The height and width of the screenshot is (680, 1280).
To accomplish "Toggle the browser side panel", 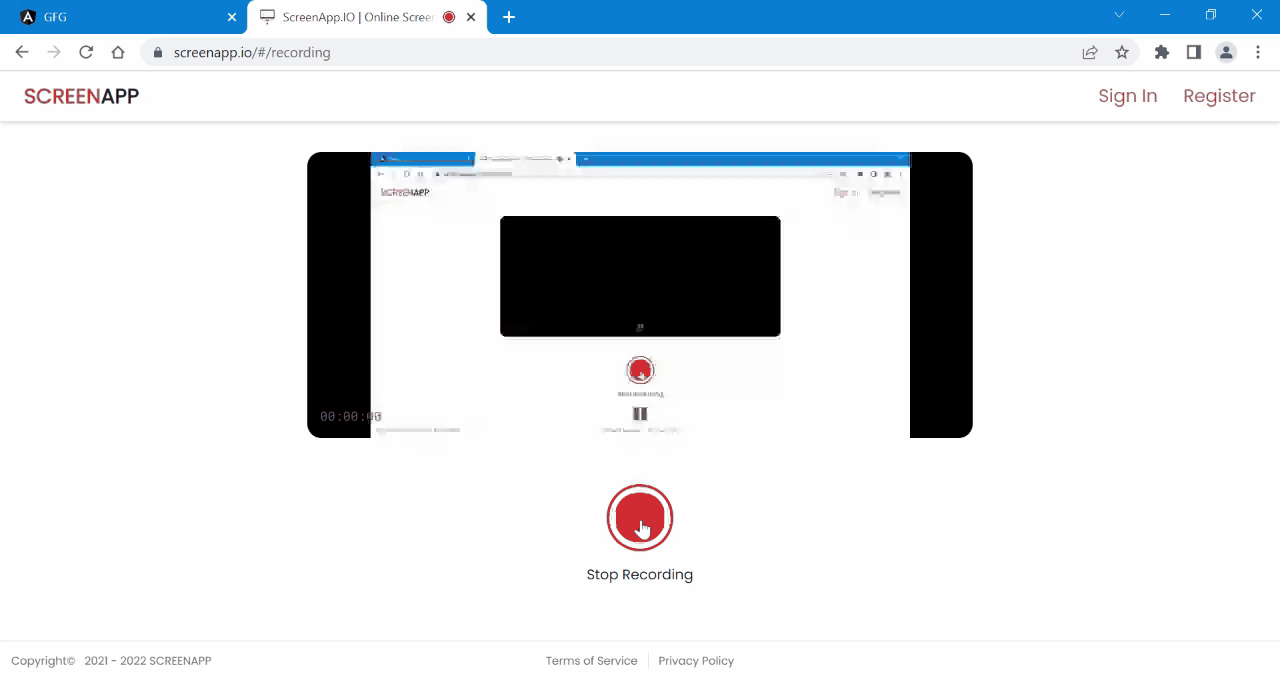I will [x=1193, y=52].
